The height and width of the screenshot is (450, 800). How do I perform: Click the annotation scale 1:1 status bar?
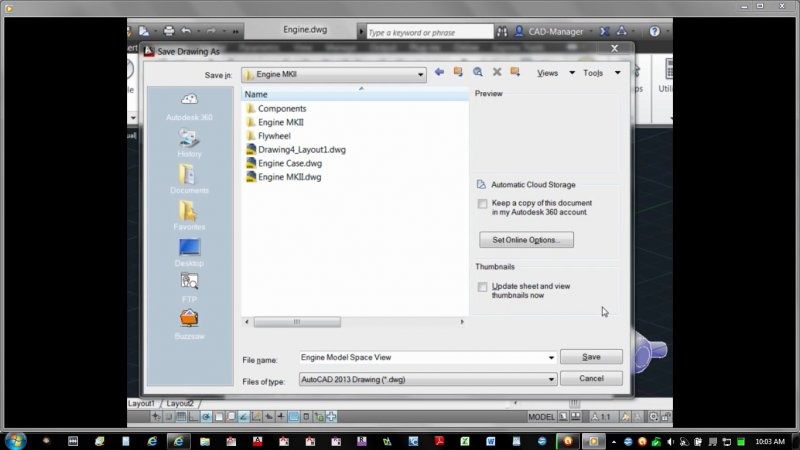coord(602,417)
